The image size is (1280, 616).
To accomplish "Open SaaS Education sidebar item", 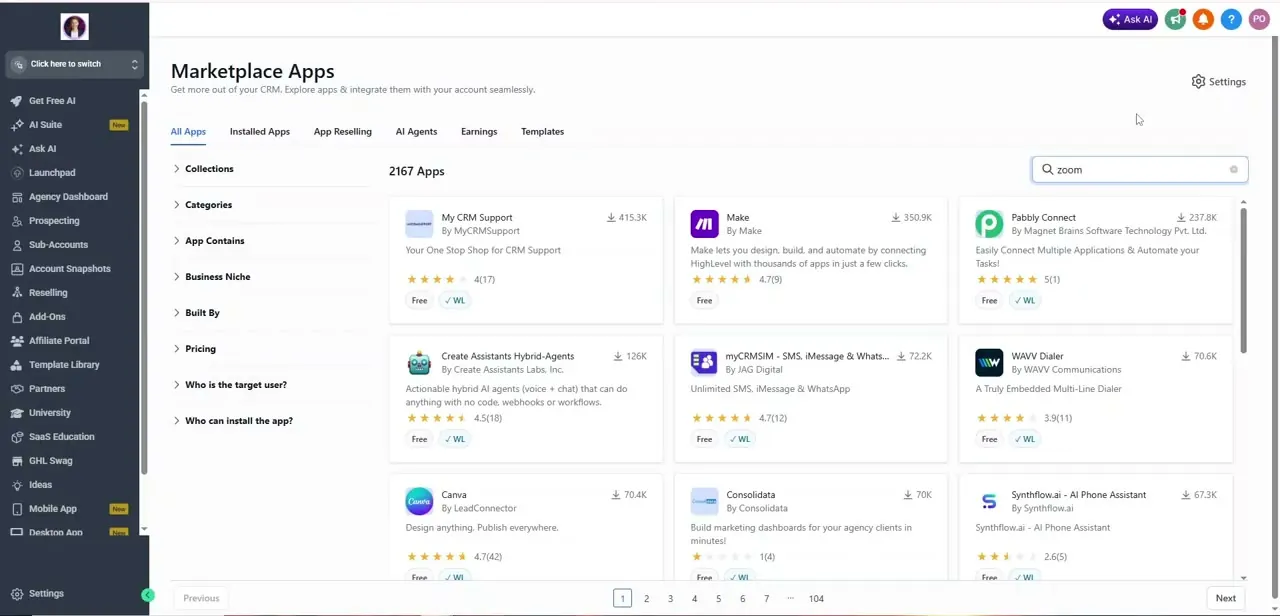I will click(61, 437).
